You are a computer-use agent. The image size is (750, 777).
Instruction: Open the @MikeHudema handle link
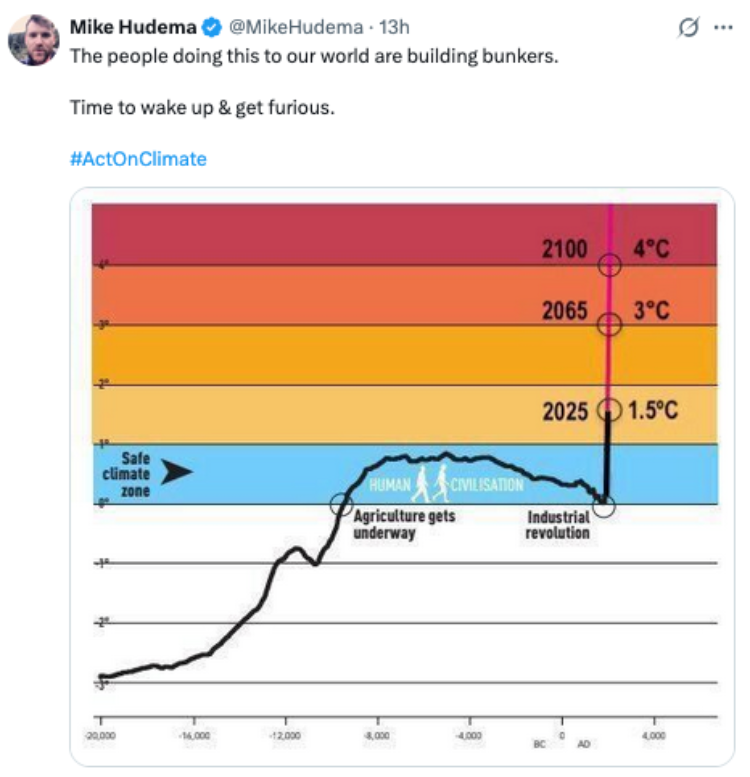(x=296, y=27)
